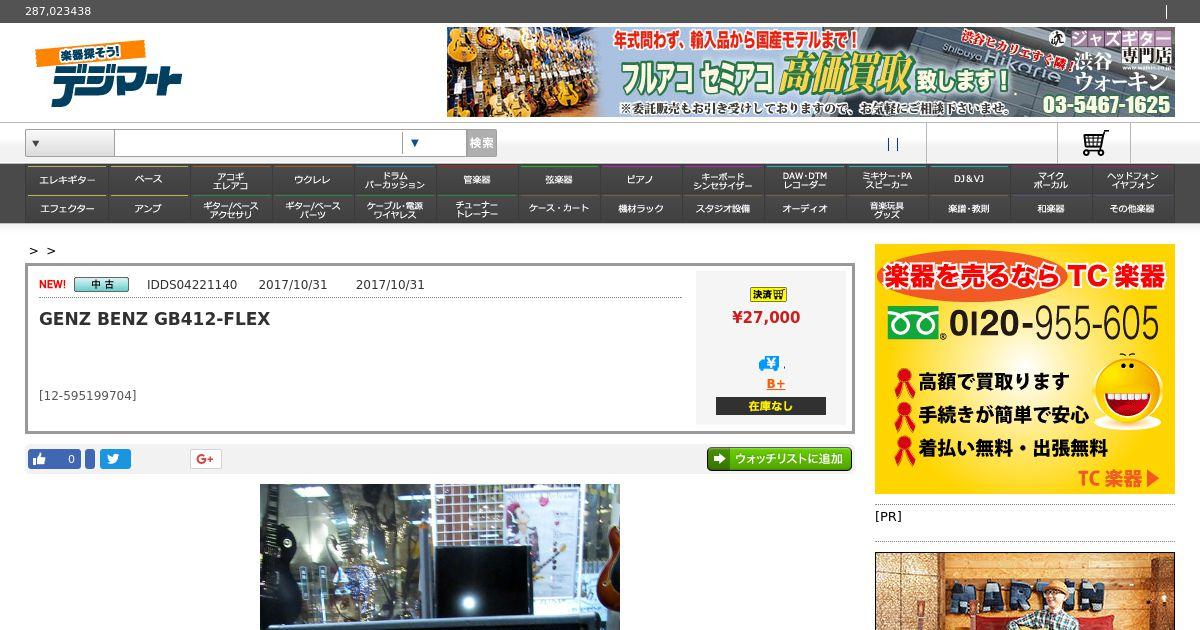Open the チューナー トレーナー category
The image size is (1200, 630).
click(476, 209)
